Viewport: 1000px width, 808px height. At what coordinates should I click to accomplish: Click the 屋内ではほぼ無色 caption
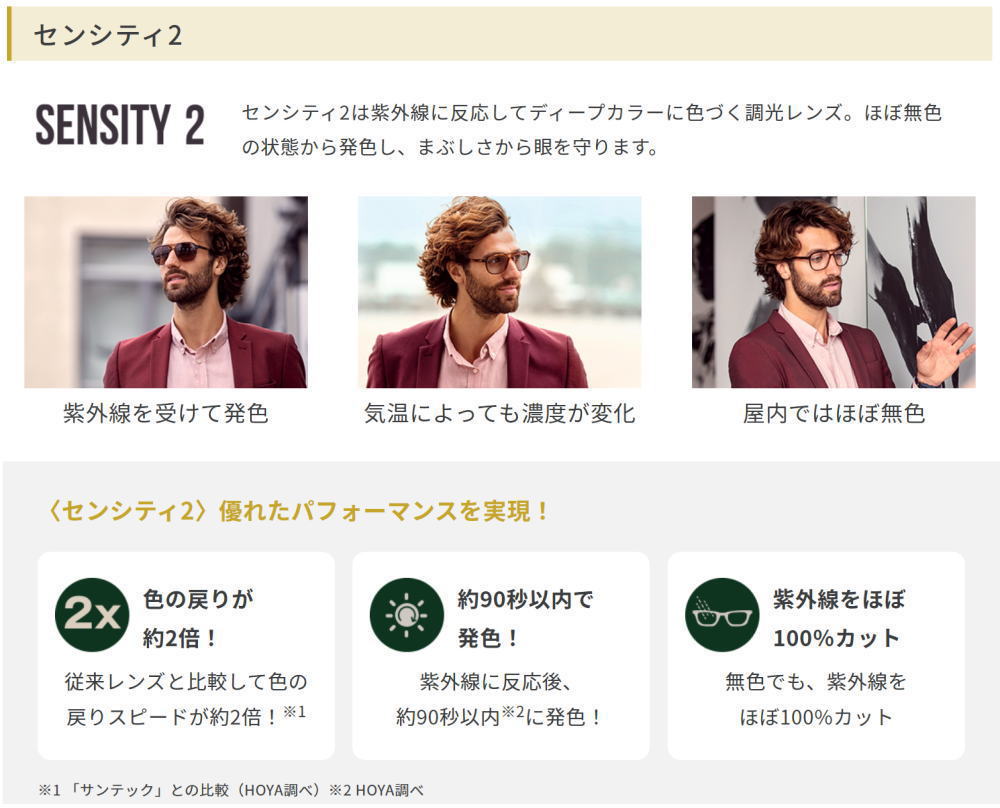coord(834,413)
